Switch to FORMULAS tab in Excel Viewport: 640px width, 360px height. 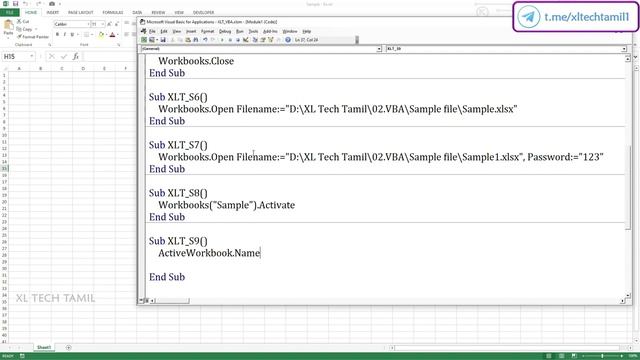[113, 13]
